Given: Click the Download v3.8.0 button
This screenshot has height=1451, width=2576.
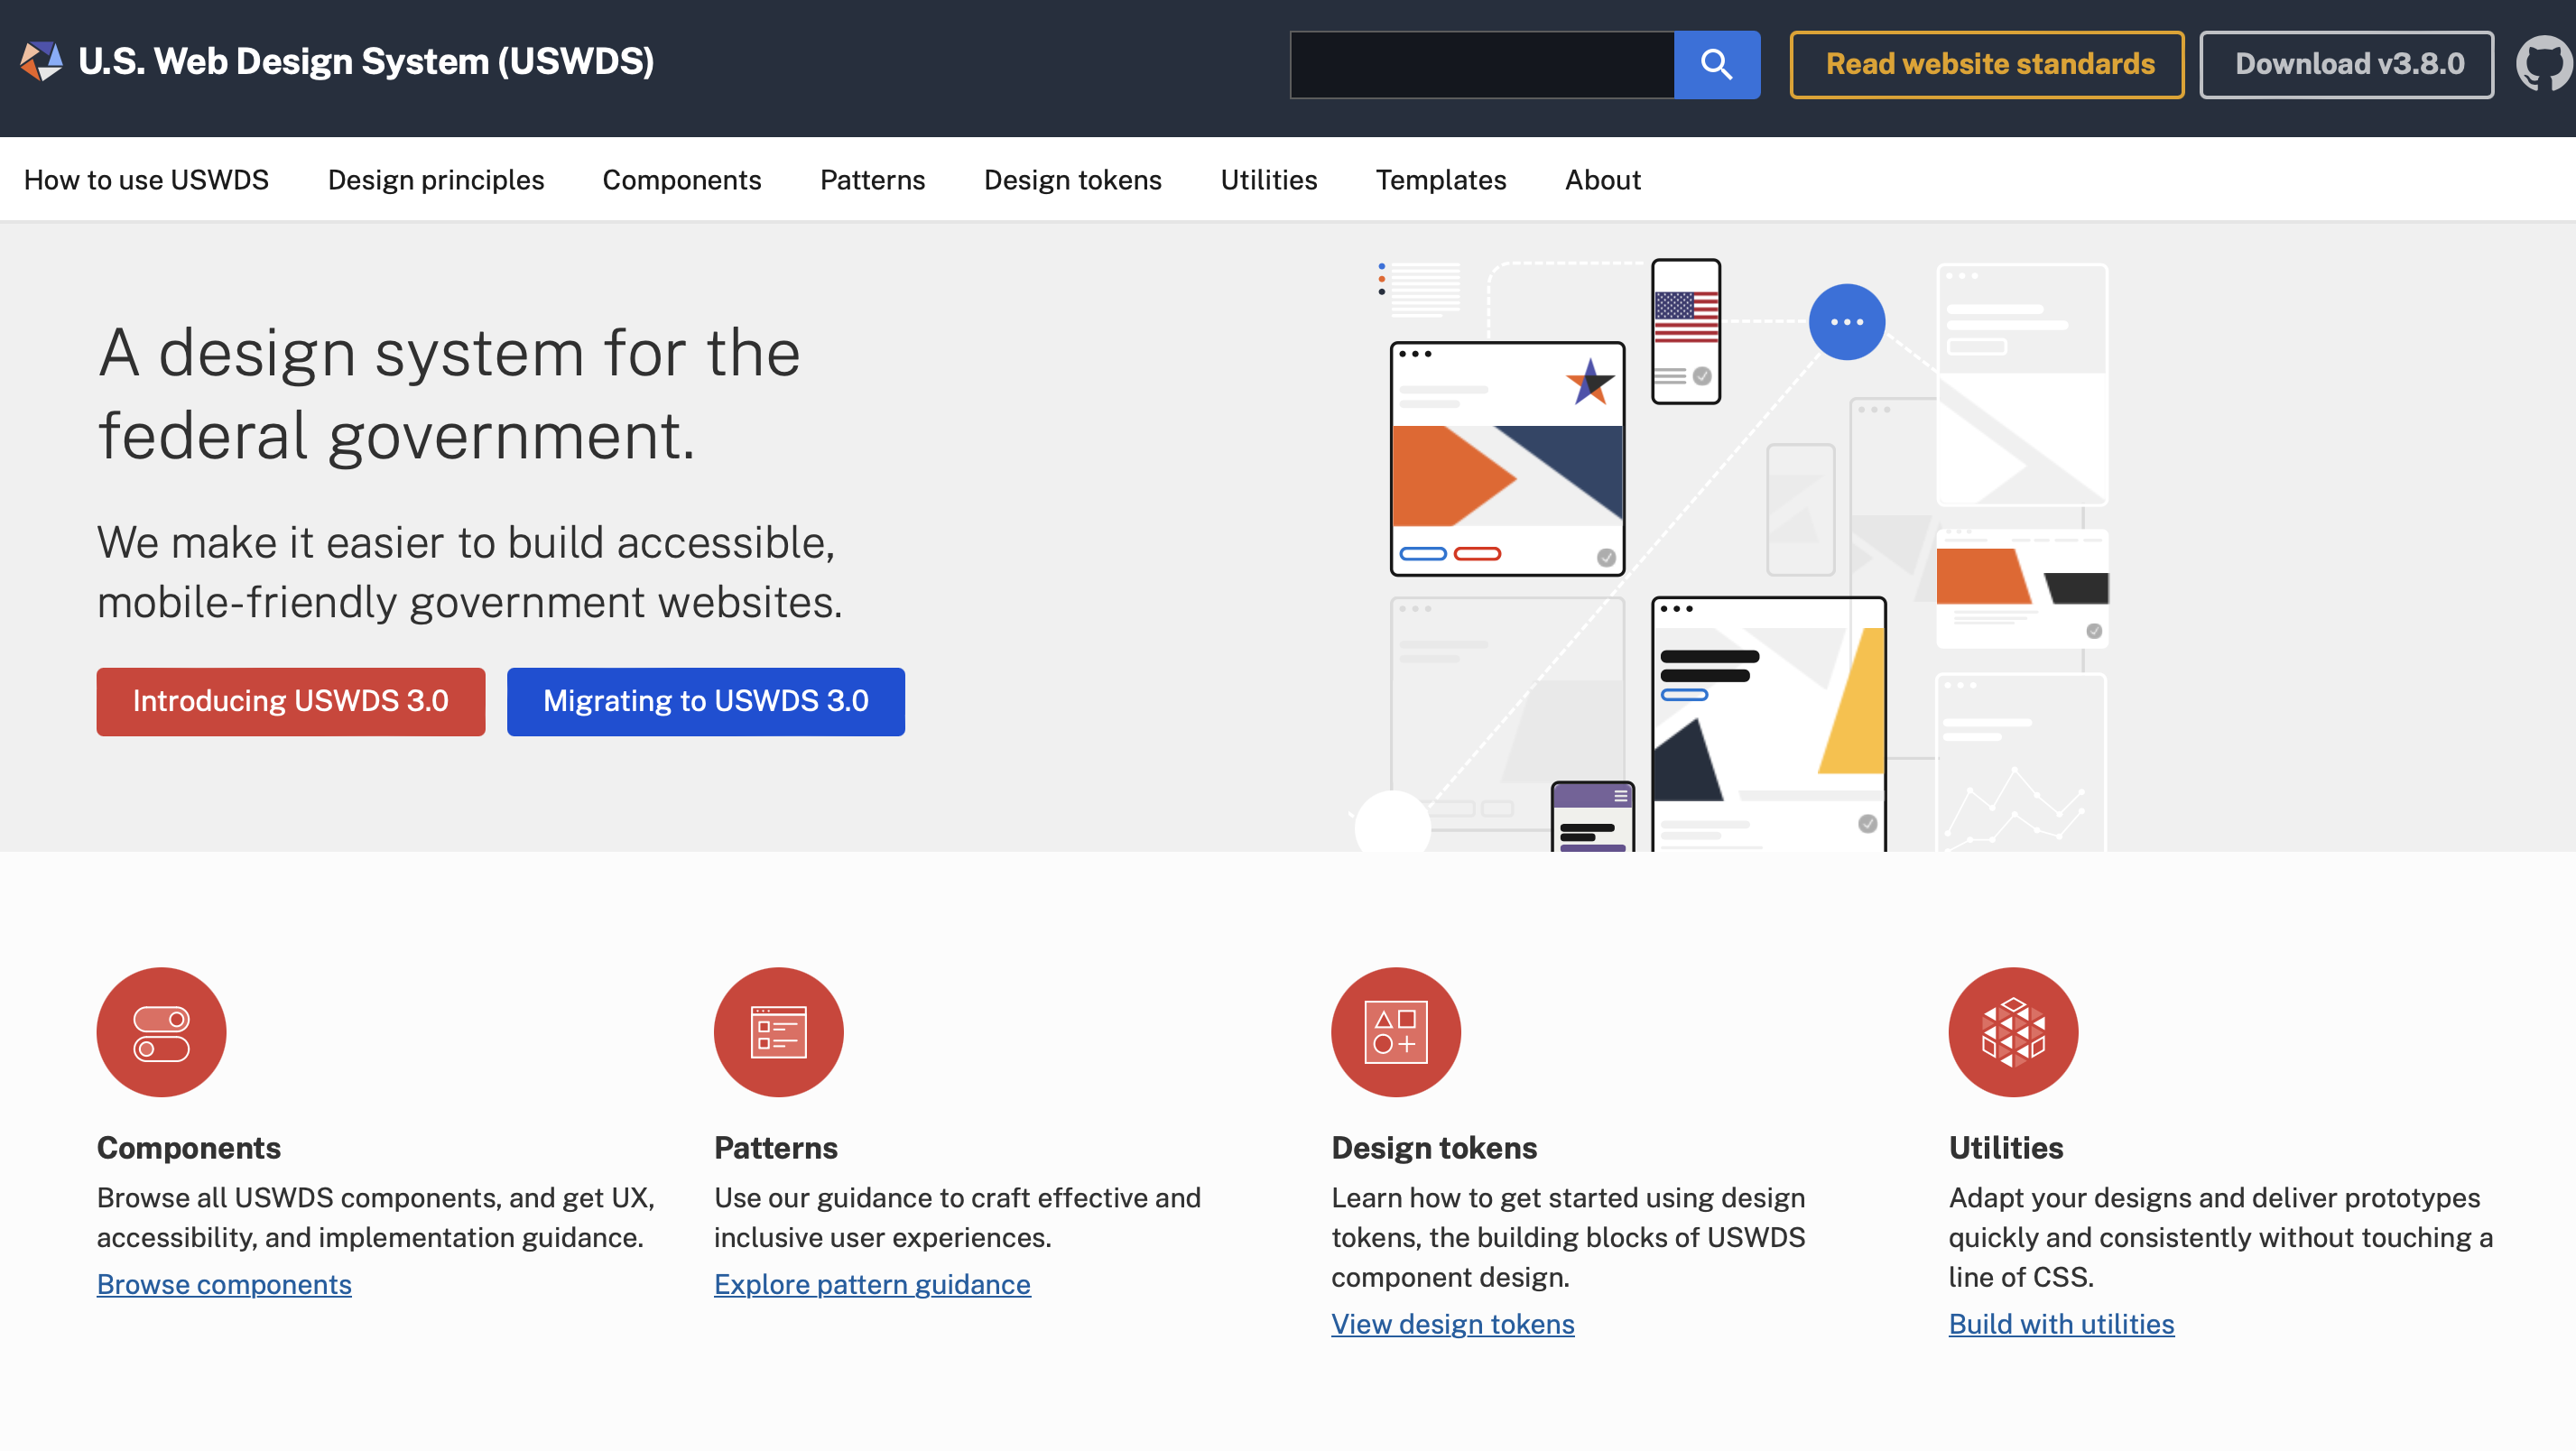Looking at the screenshot, I should pyautogui.click(x=2346, y=65).
